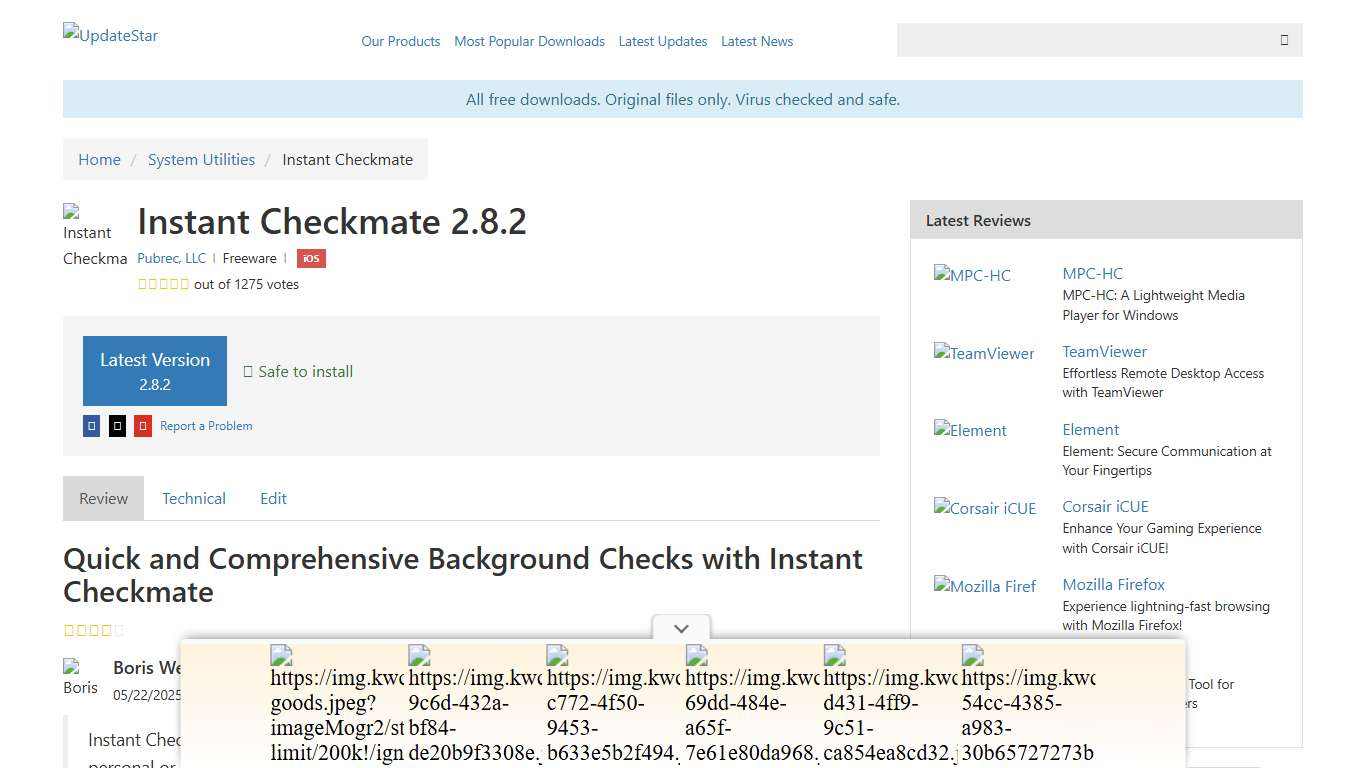The width and height of the screenshot is (1366, 768).
Task: Rate with the first star under the heading
Action: point(68,630)
